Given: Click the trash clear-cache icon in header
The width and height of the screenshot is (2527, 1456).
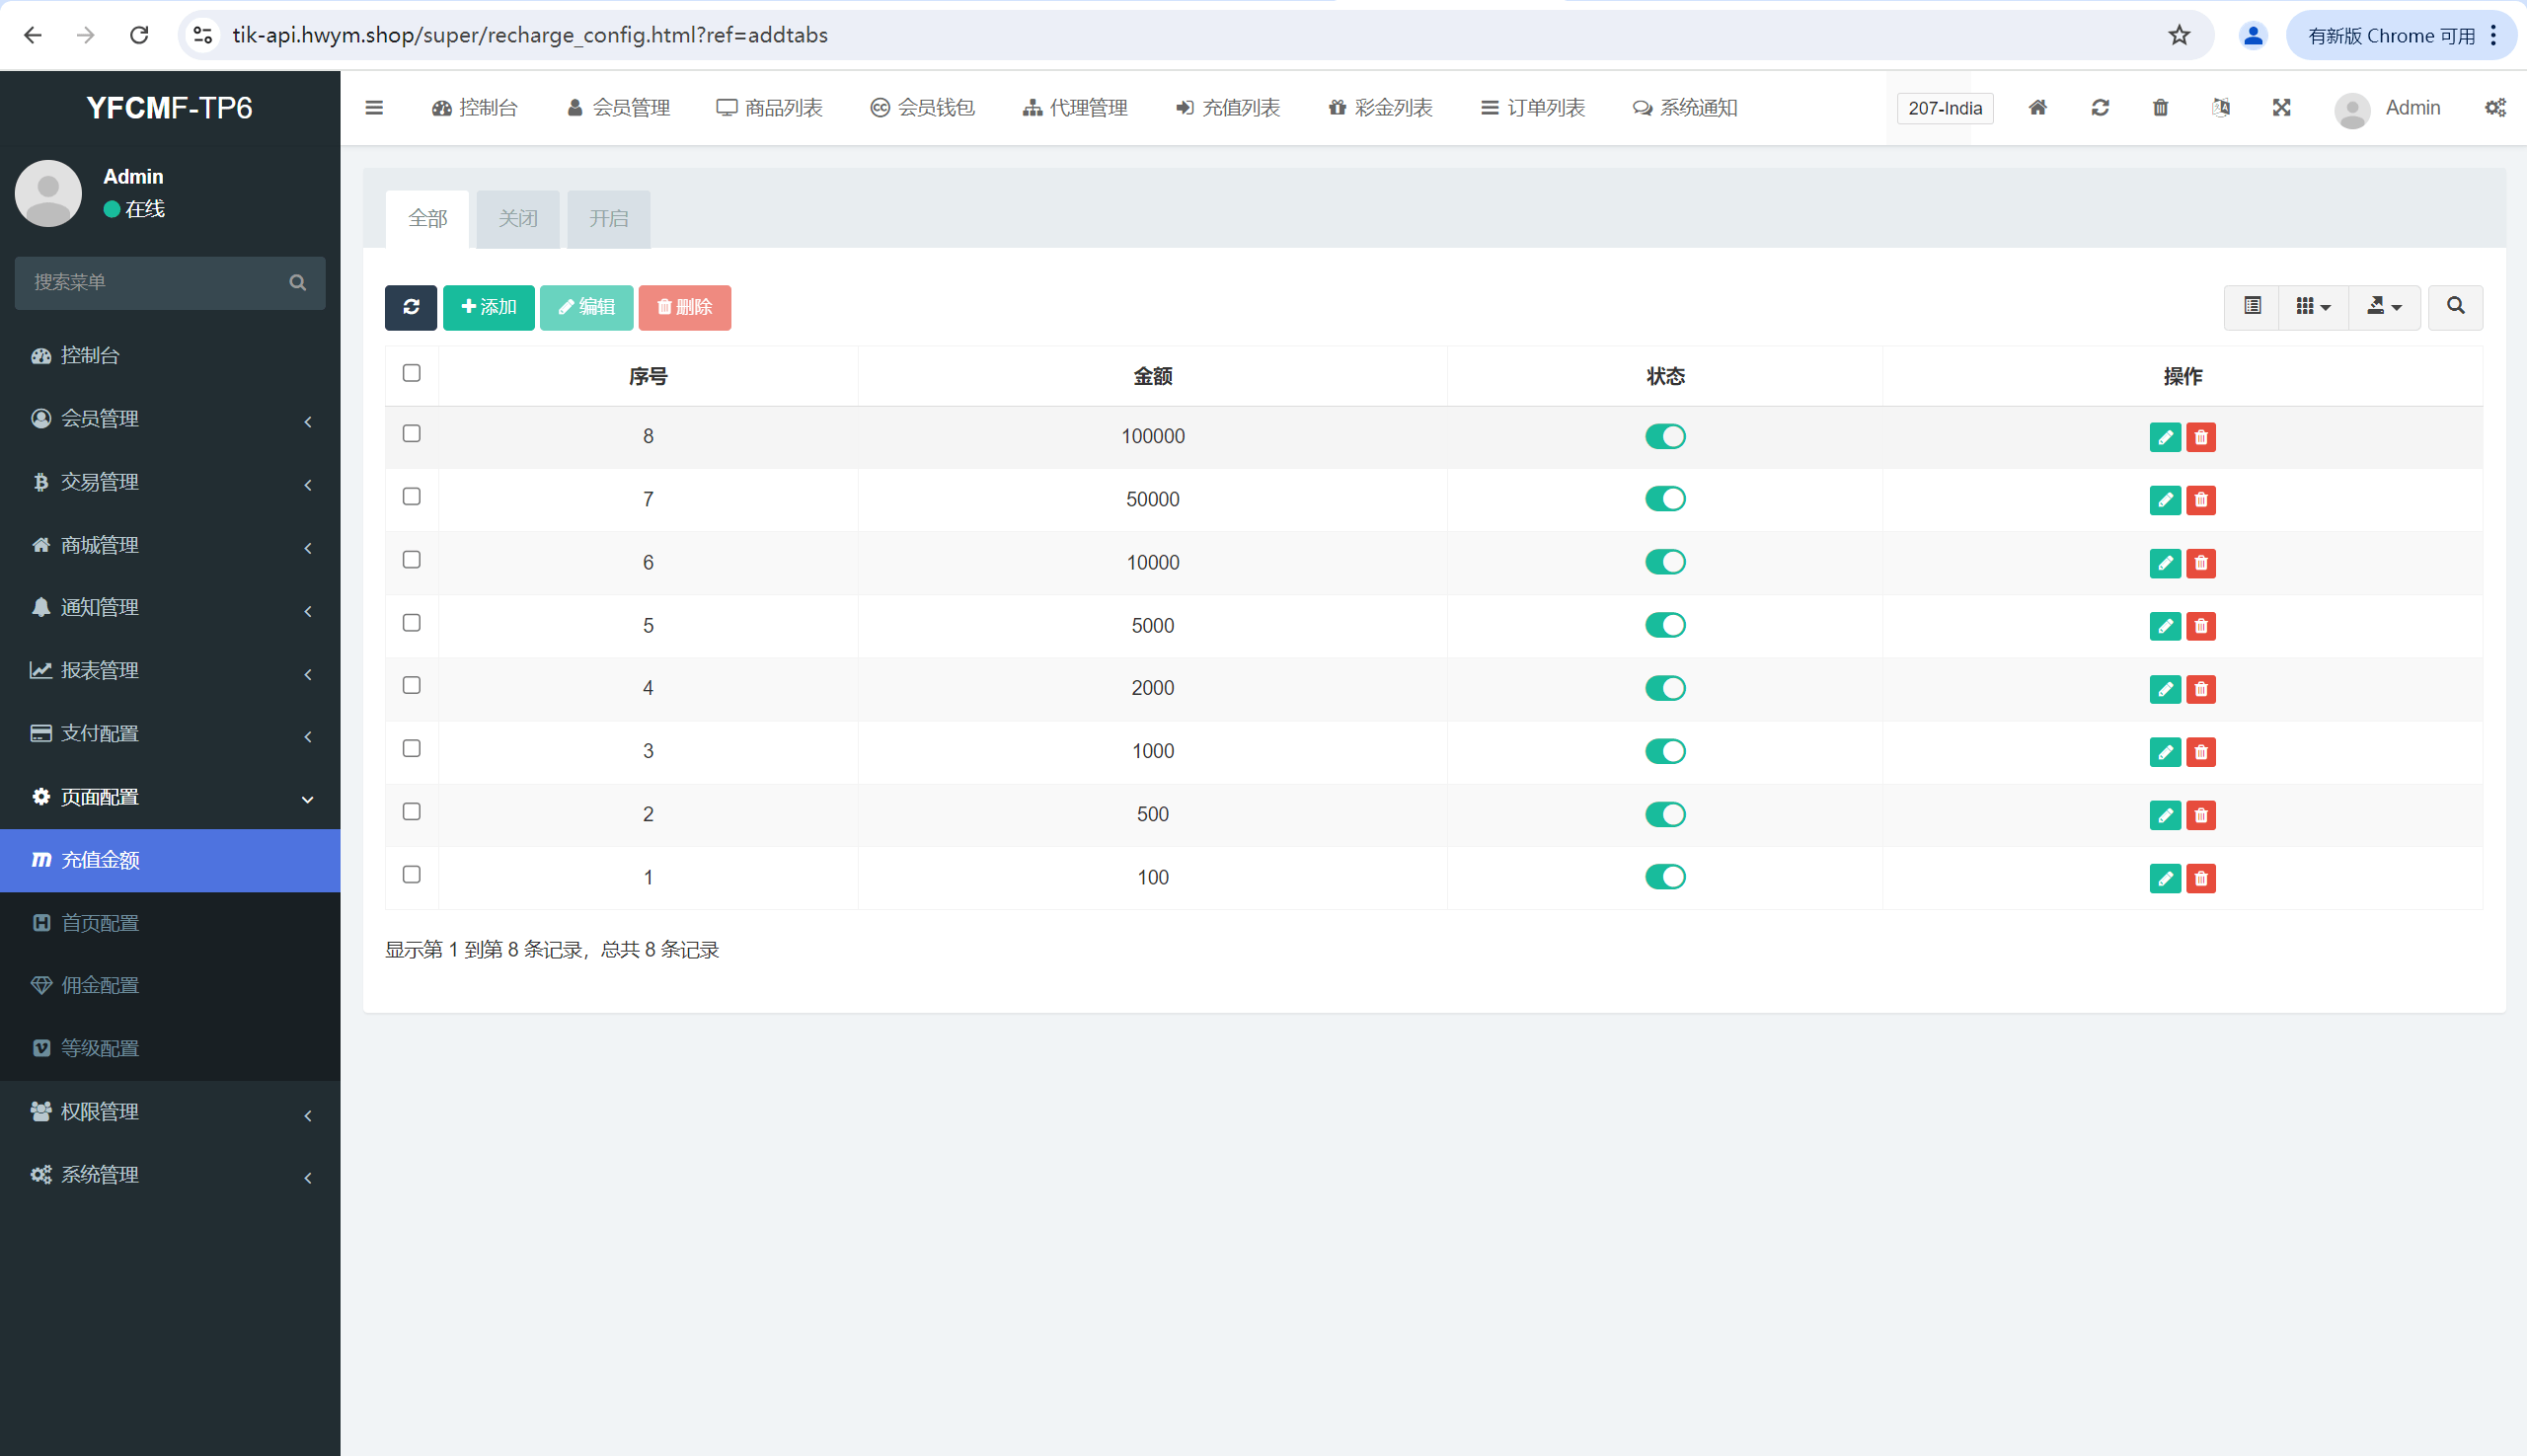Looking at the screenshot, I should tap(2160, 108).
